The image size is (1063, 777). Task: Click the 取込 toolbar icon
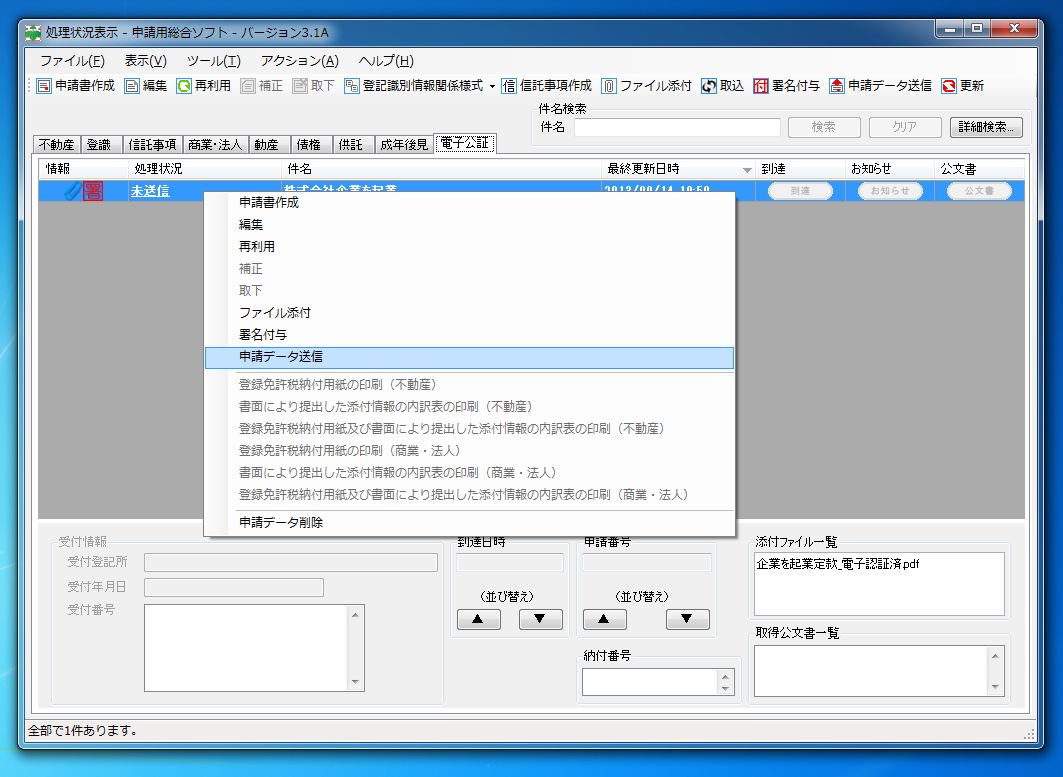708,86
